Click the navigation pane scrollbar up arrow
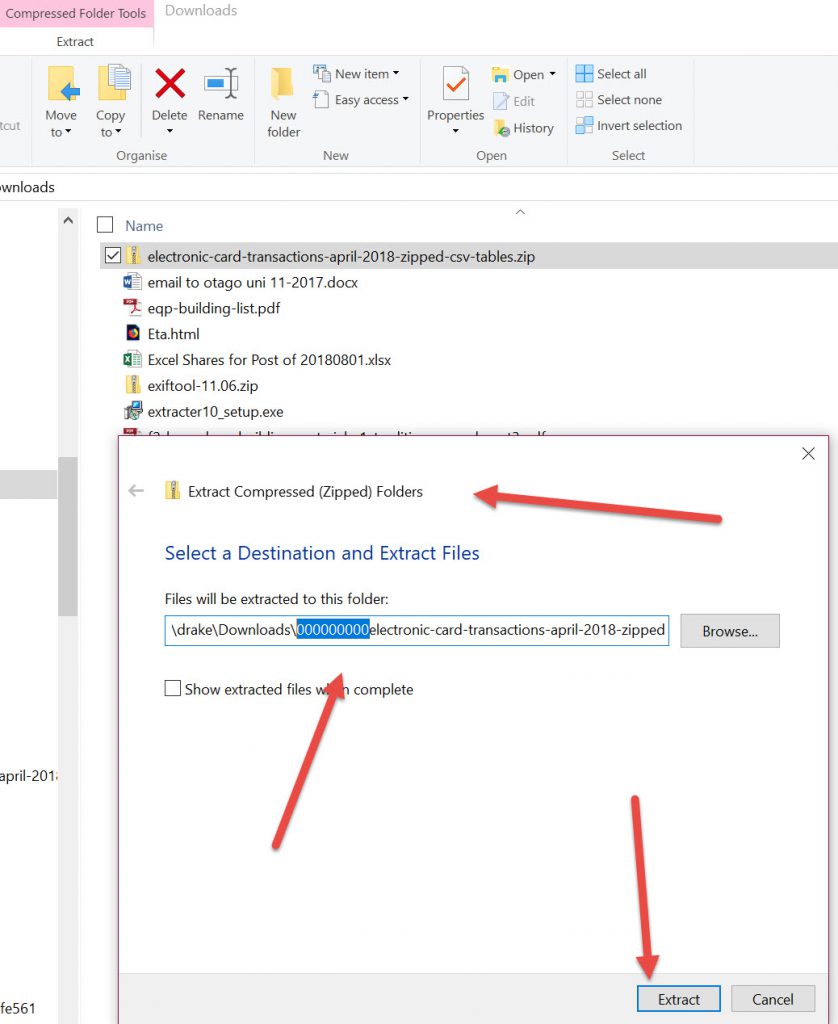838x1024 pixels. coord(68,220)
